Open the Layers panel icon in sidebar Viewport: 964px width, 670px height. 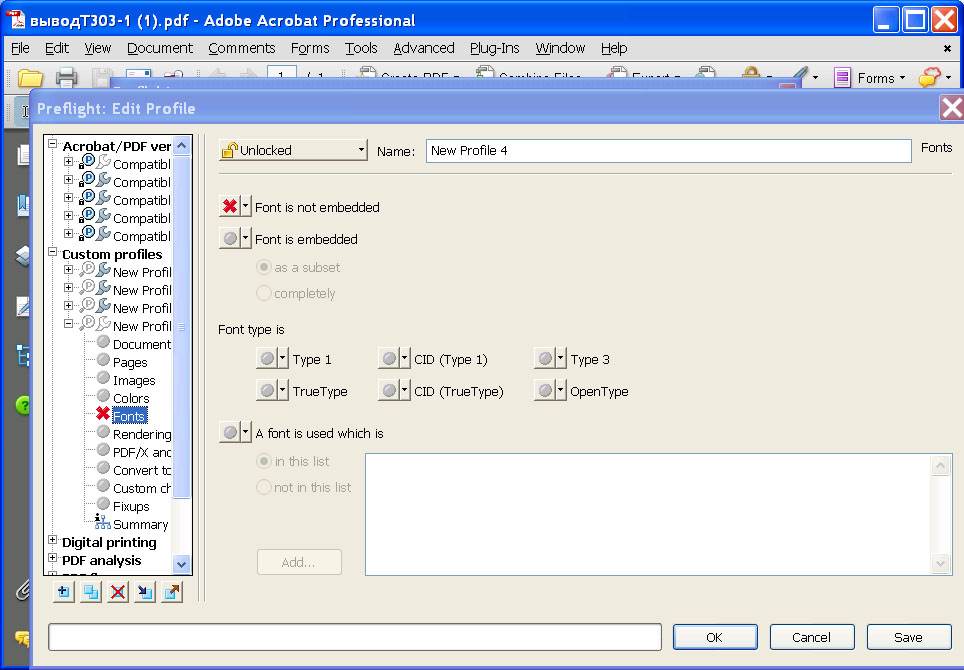[x=23, y=256]
